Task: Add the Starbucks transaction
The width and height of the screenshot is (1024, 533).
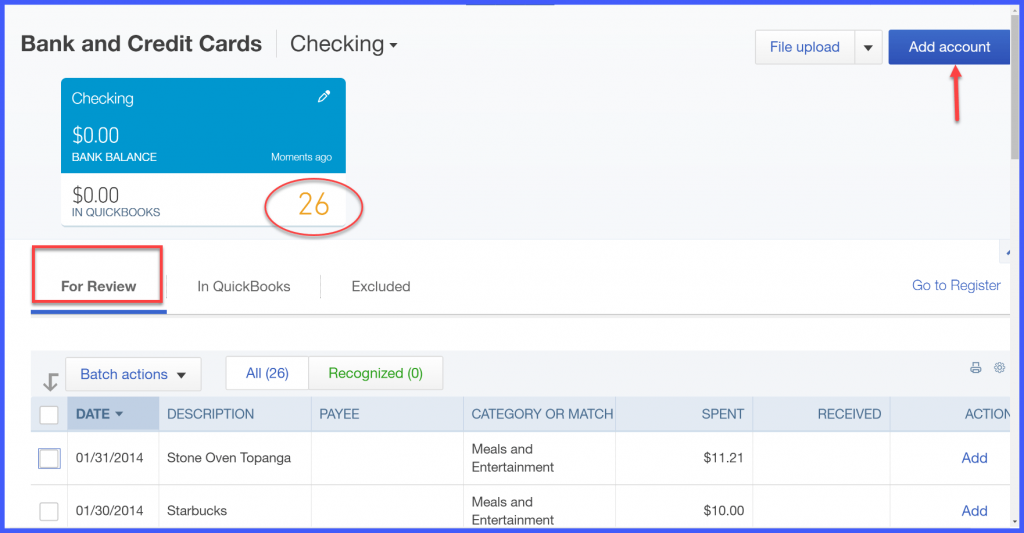Action: [974, 511]
